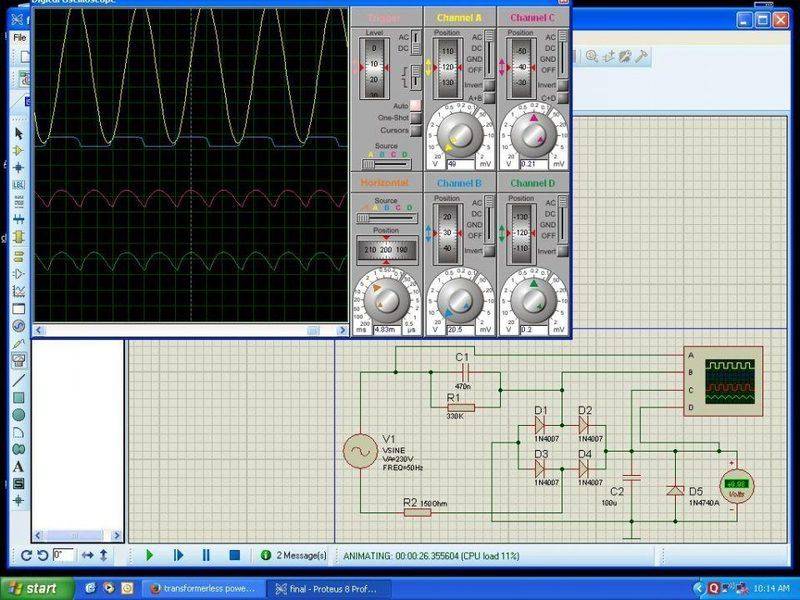Click the rotation angle input field
Viewport: 800px width, 600px height.
[63, 555]
